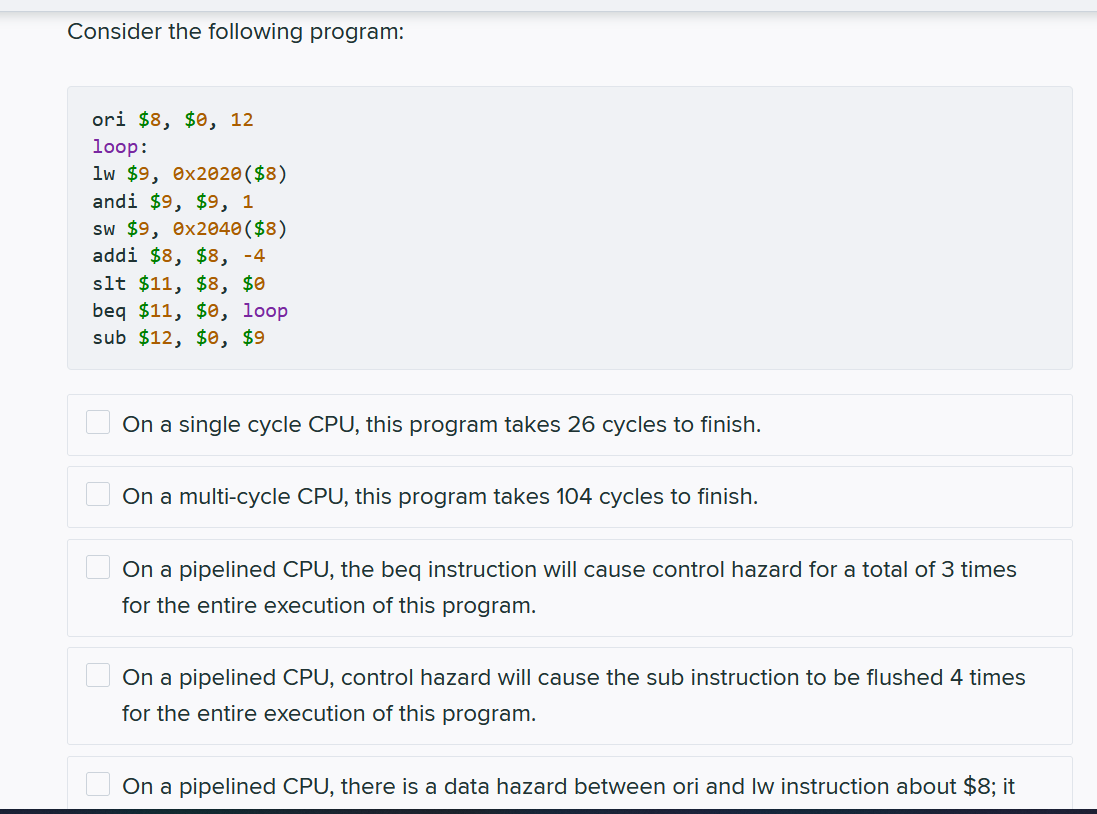
Task: Select the partially visible data hazard statement
Action: pyautogui.click(x=567, y=786)
